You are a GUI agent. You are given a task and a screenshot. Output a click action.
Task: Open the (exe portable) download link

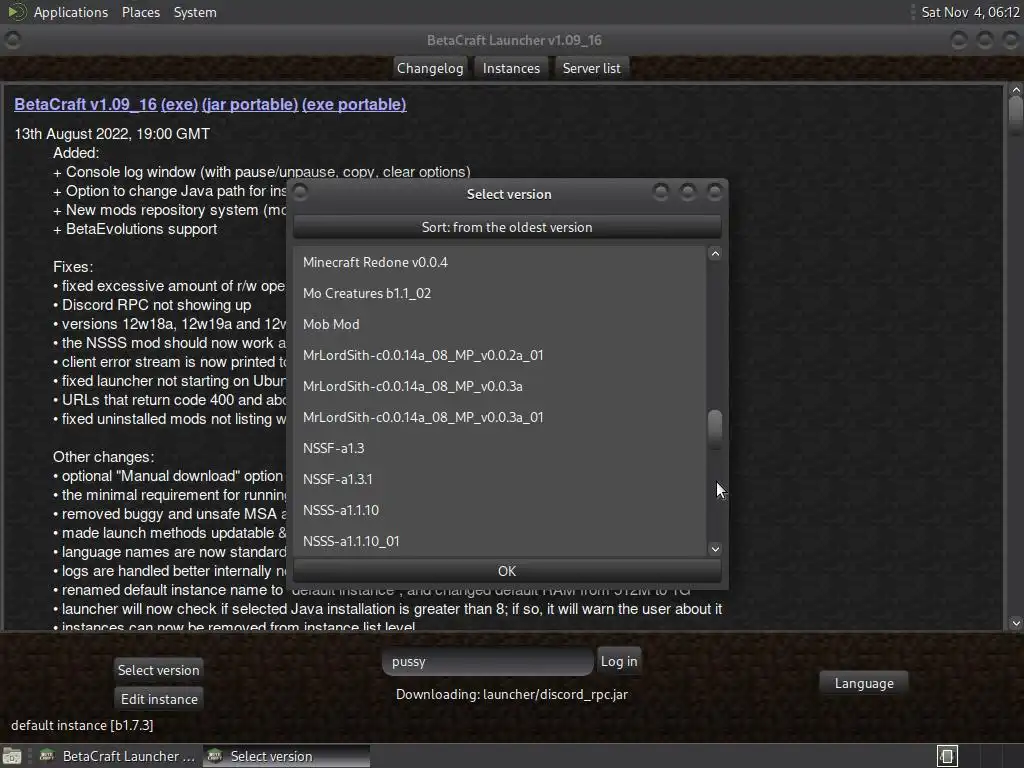[354, 104]
